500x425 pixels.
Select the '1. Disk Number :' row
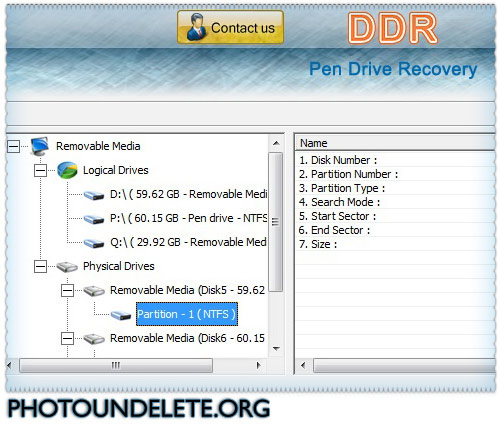(x=395, y=160)
